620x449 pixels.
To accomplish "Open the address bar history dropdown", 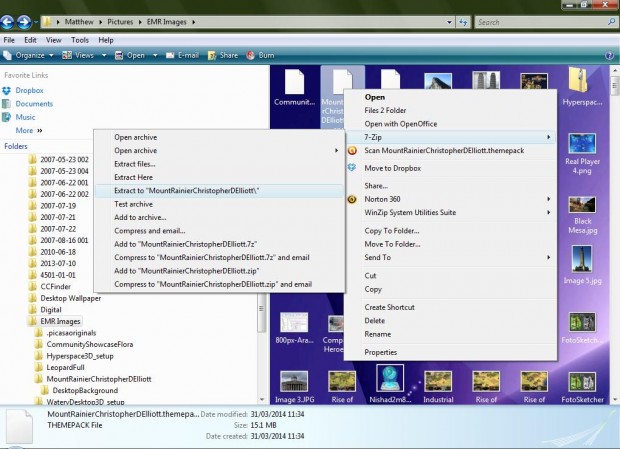I will point(449,22).
